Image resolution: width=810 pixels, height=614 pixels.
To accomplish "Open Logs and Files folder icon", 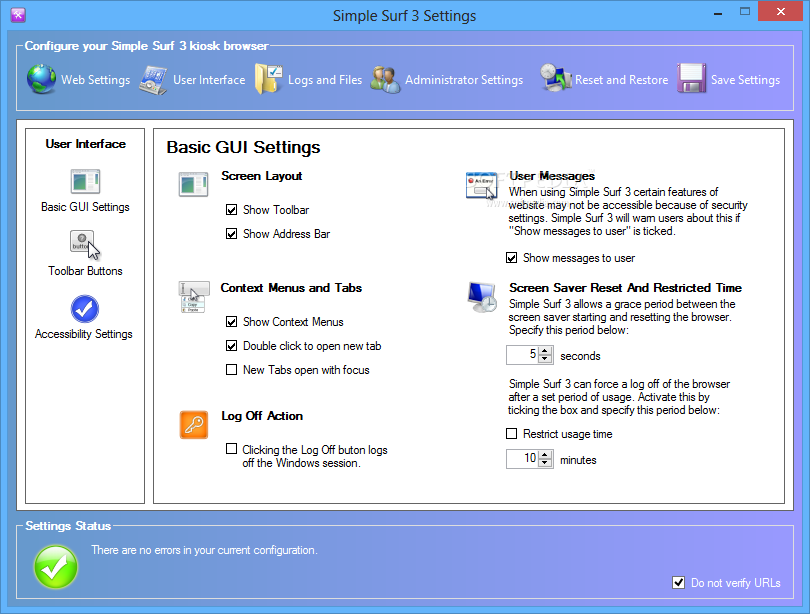I will (x=269, y=79).
